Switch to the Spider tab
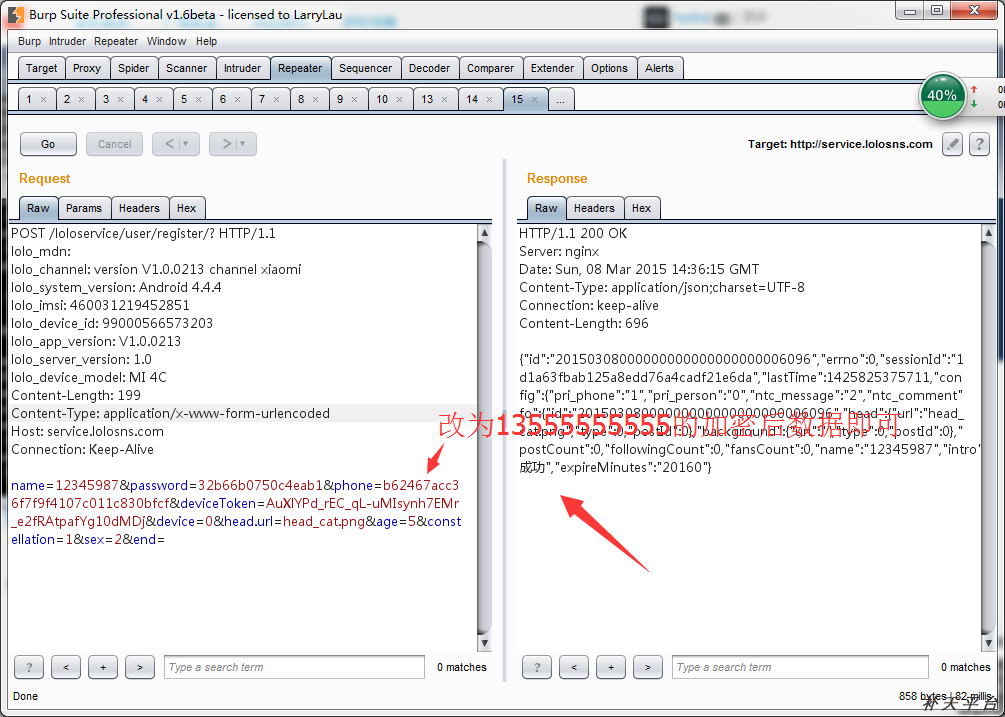The width and height of the screenshot is (1005, 717). pos(133,68)
